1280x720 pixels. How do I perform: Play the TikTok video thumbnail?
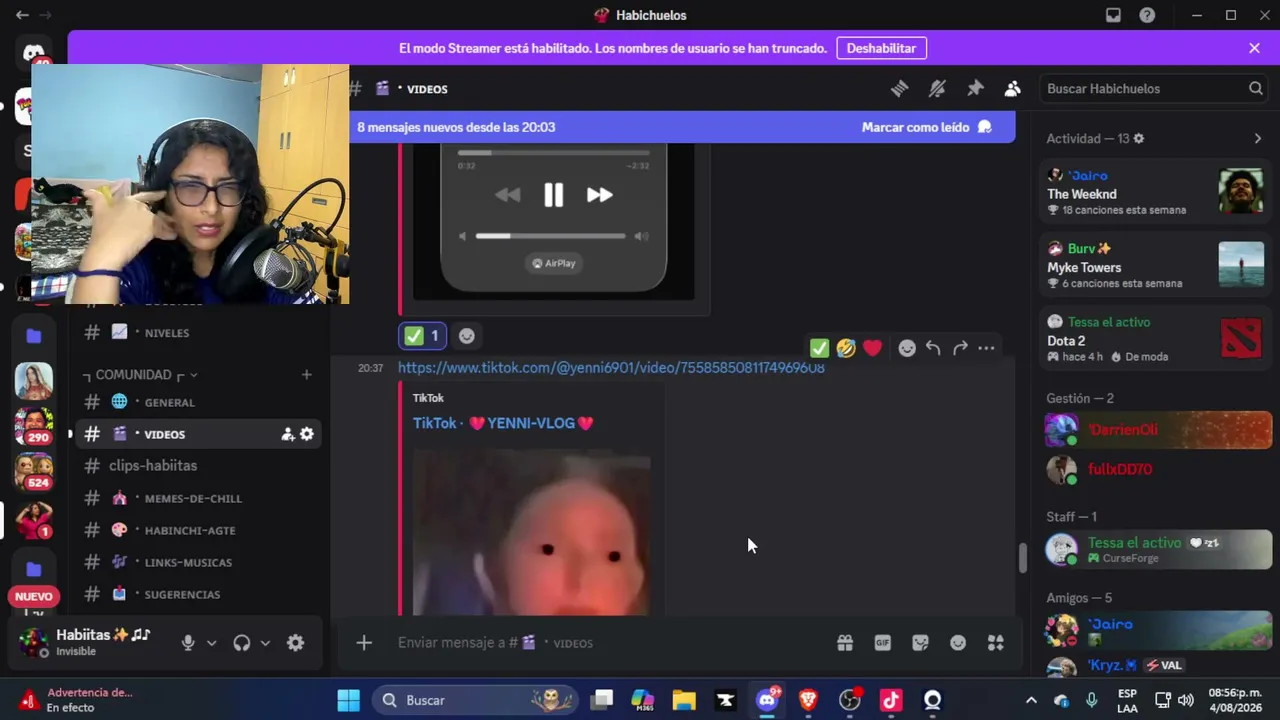[531, 532]
